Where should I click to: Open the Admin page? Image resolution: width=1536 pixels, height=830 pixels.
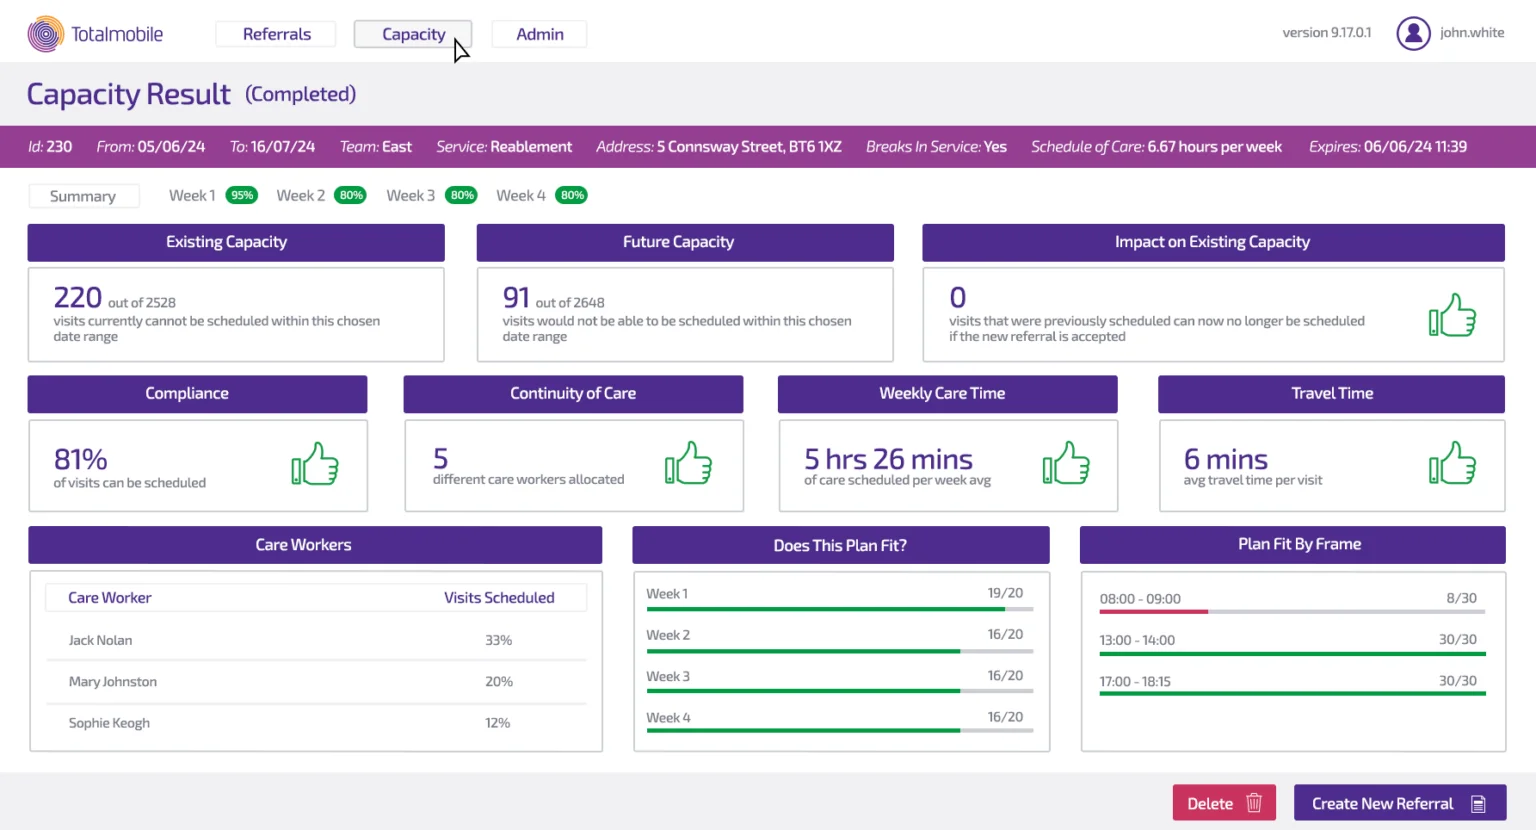pos(539,33)
